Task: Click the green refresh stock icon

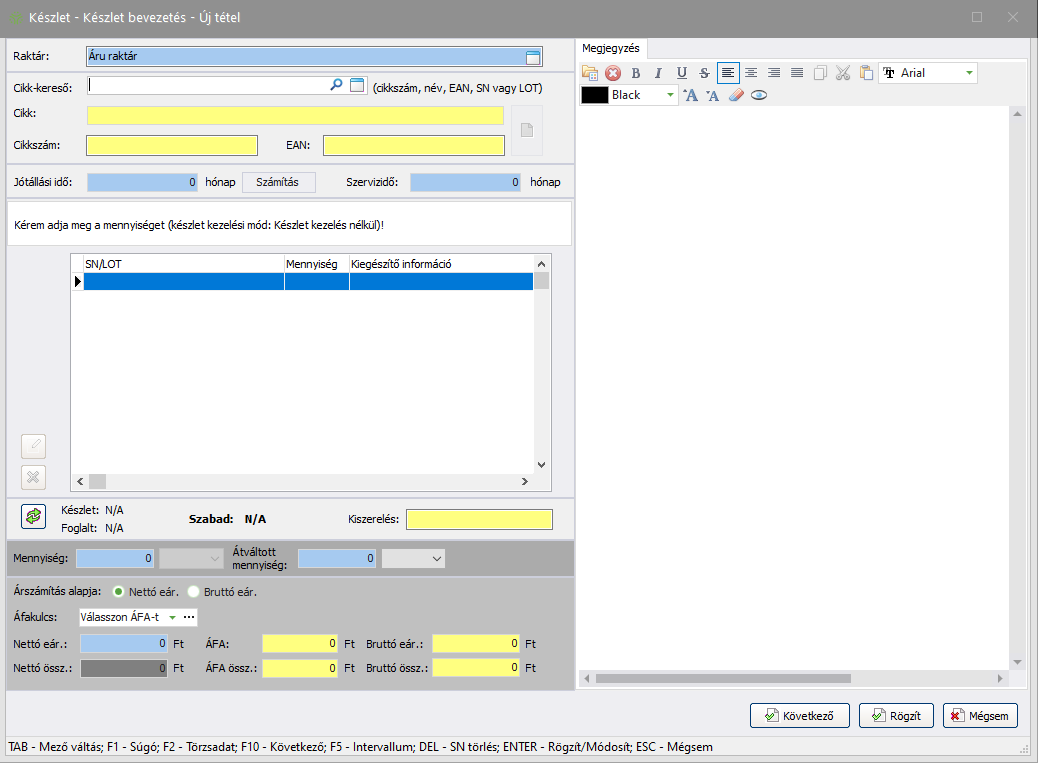Action: pyautogui.click(x=34, y=516)
